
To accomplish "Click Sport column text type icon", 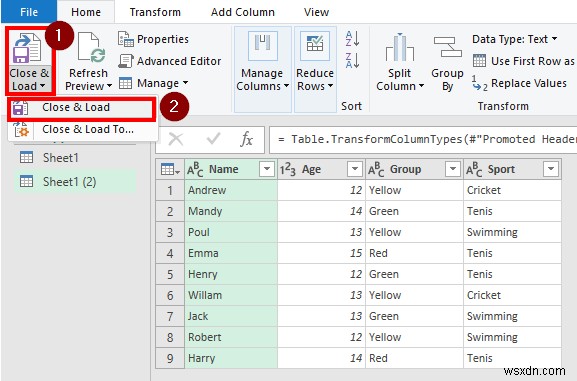I will 474,169.
